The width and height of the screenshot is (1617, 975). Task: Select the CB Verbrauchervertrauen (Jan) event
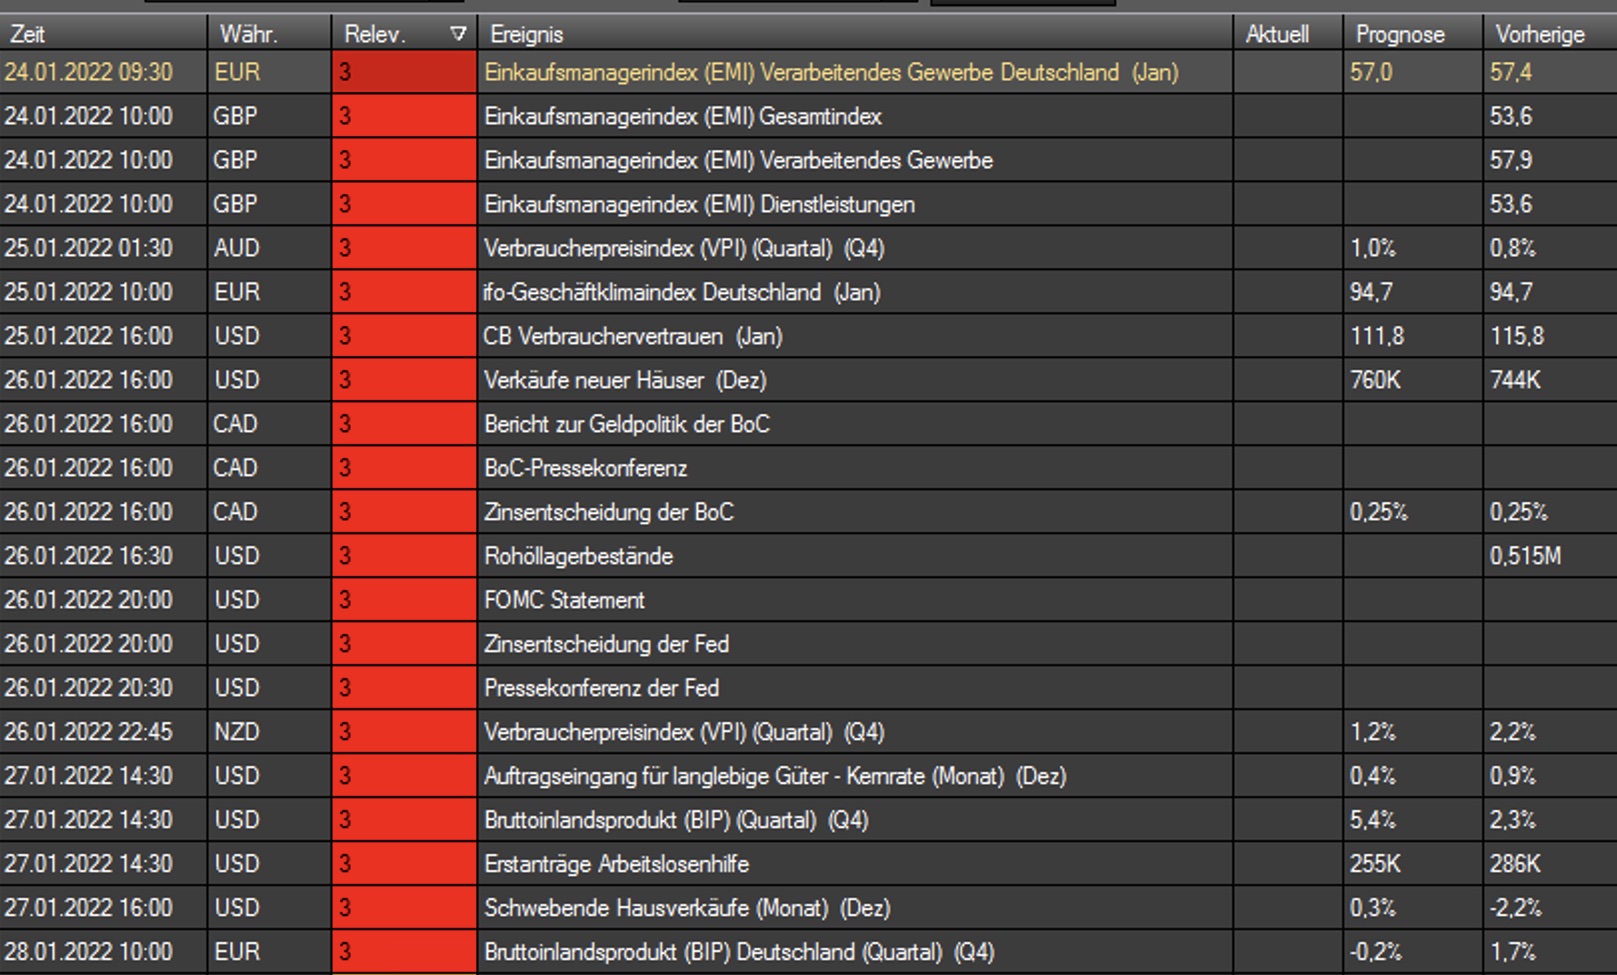[x=633, y=336]
